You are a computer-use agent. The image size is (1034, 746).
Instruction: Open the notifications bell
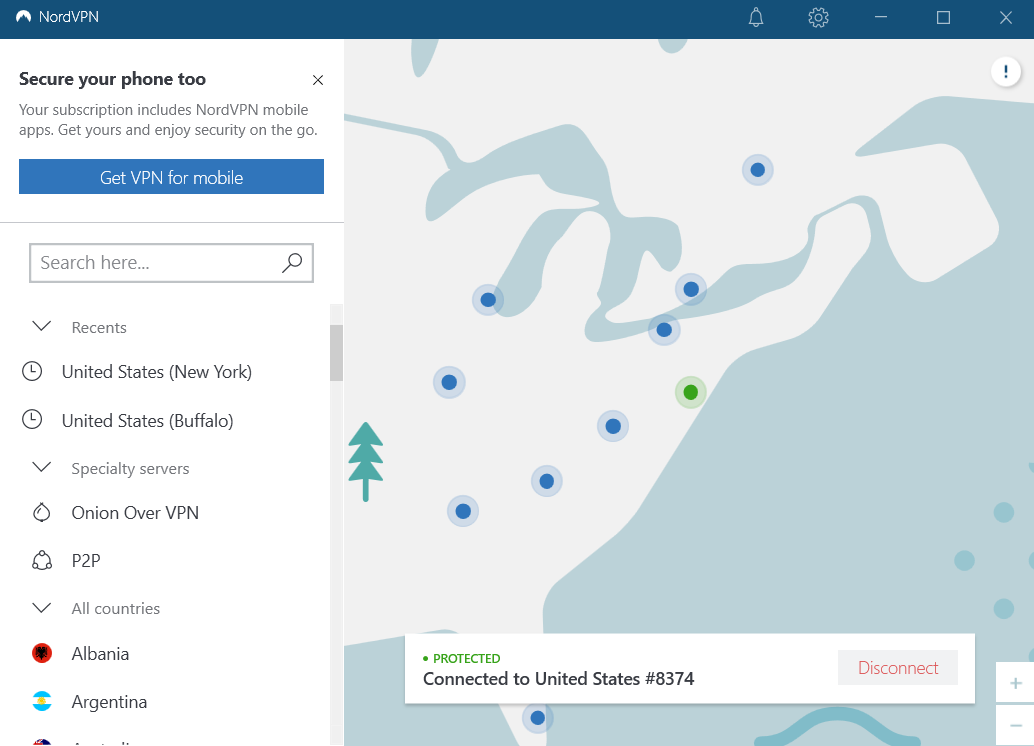click(756, 17)
